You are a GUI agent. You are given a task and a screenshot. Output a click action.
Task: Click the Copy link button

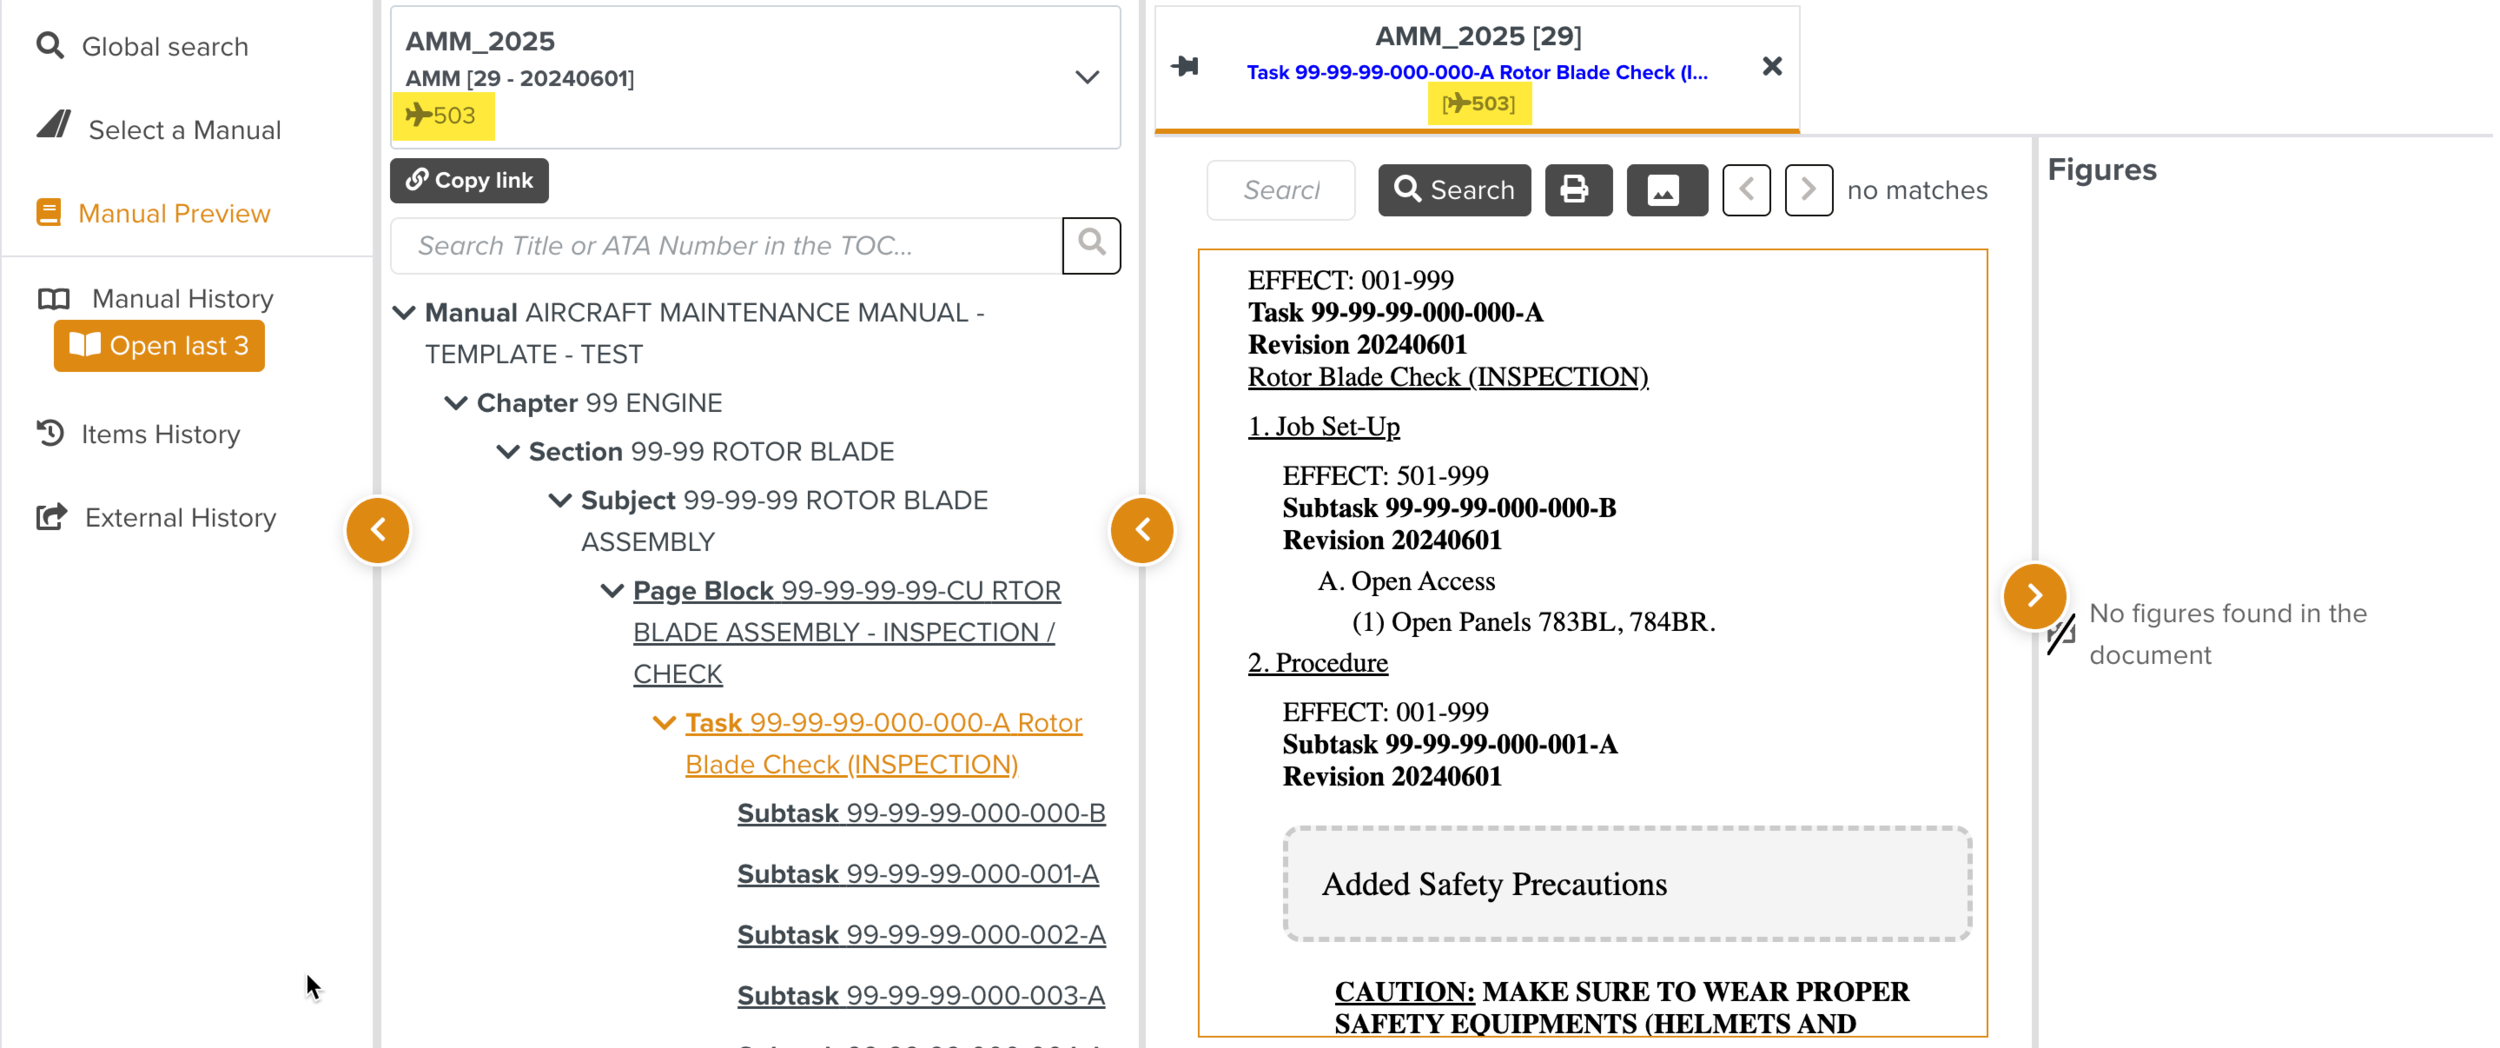469,181
